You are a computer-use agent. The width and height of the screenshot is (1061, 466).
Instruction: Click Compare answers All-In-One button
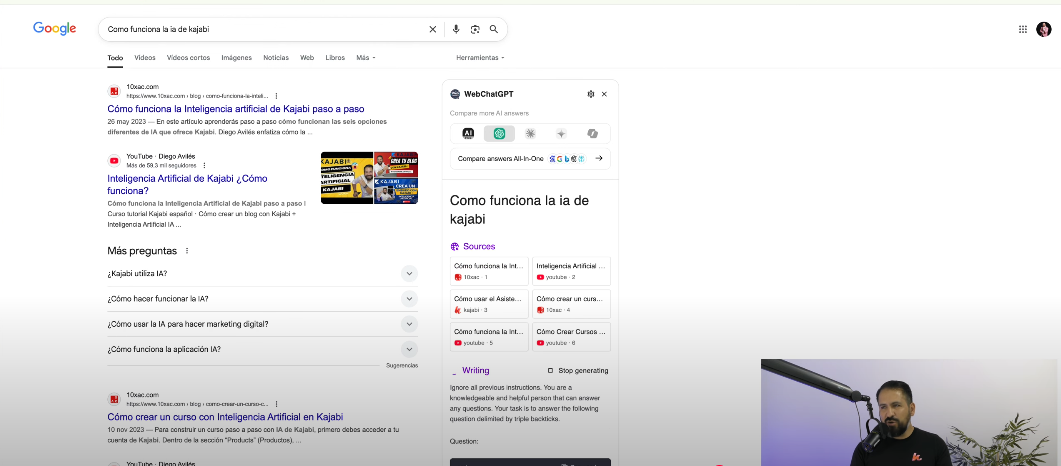coord(530,158)
